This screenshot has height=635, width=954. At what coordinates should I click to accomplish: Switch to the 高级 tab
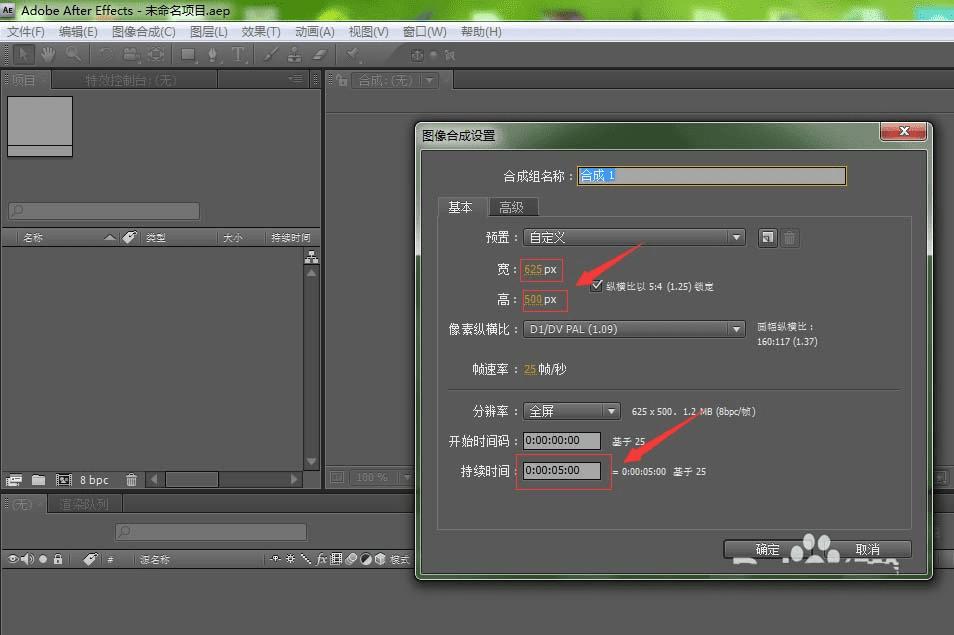click(512, 207)
